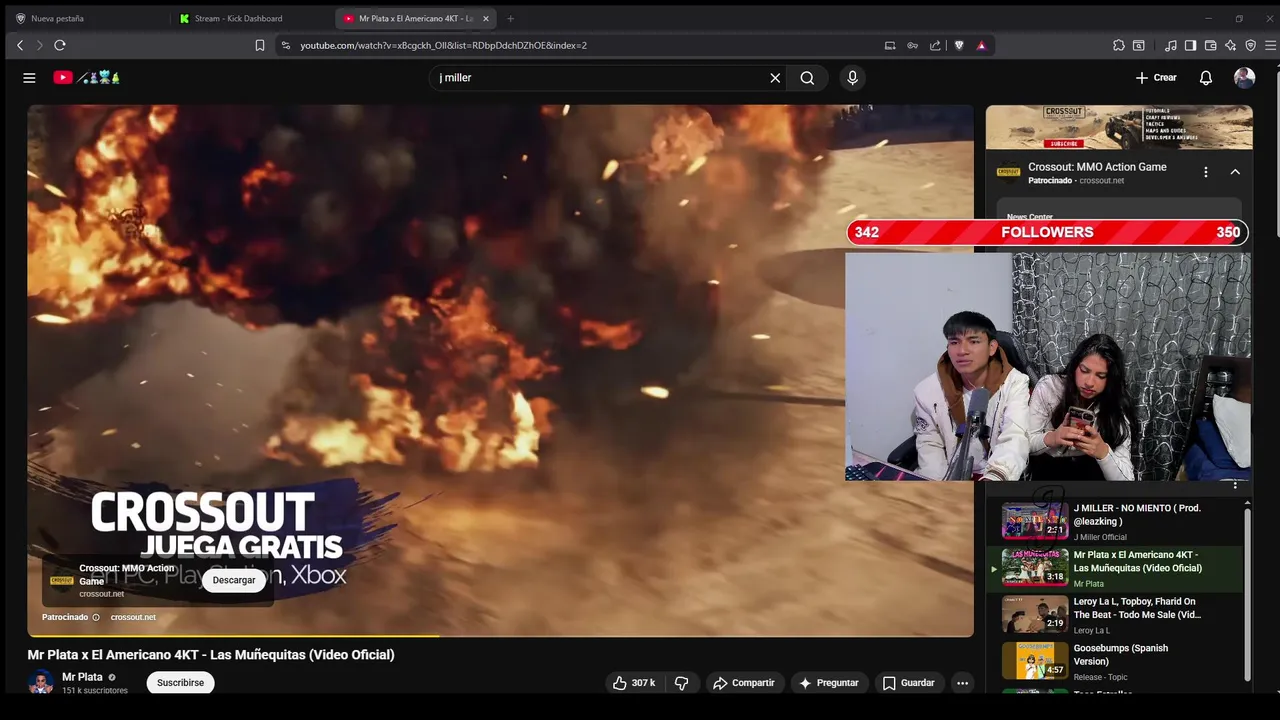Screen dimensions: 1280x720
Task: Play Goosebumps (Spanish Version) playlist item
Action: (1117, 662)
